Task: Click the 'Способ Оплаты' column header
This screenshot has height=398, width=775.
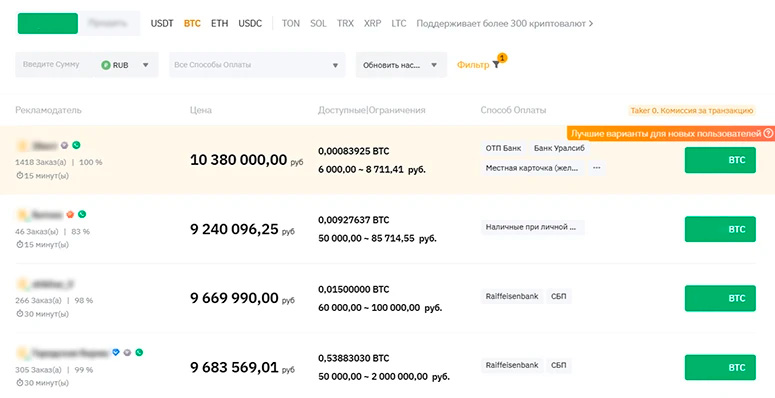Action: coord(514,110)
